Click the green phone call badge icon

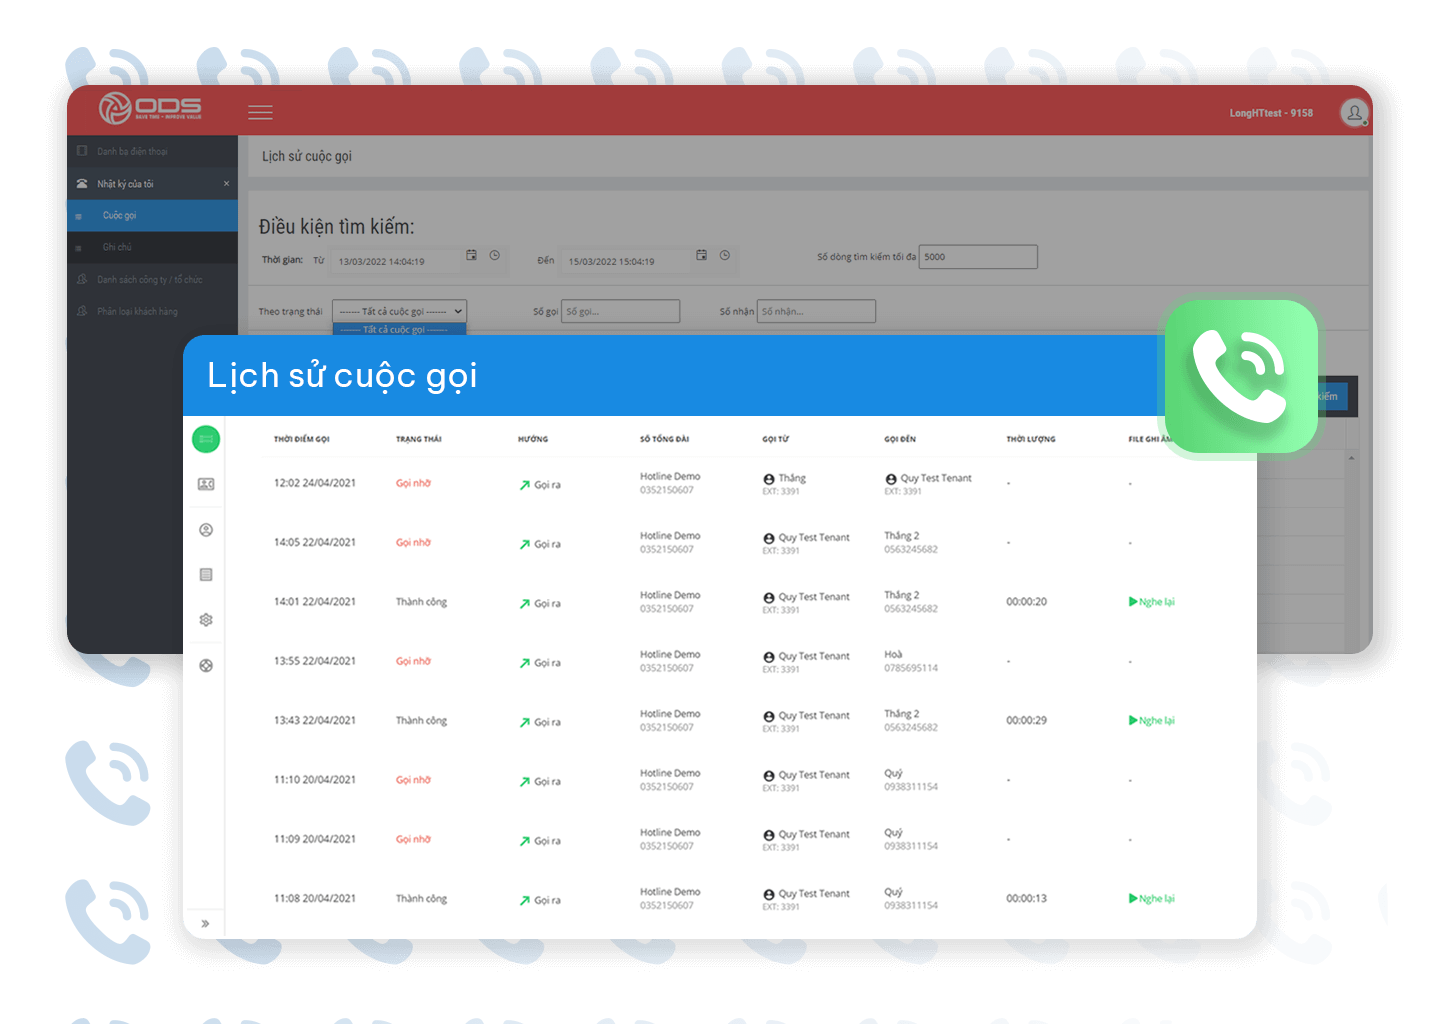[x=1241, y=377]
